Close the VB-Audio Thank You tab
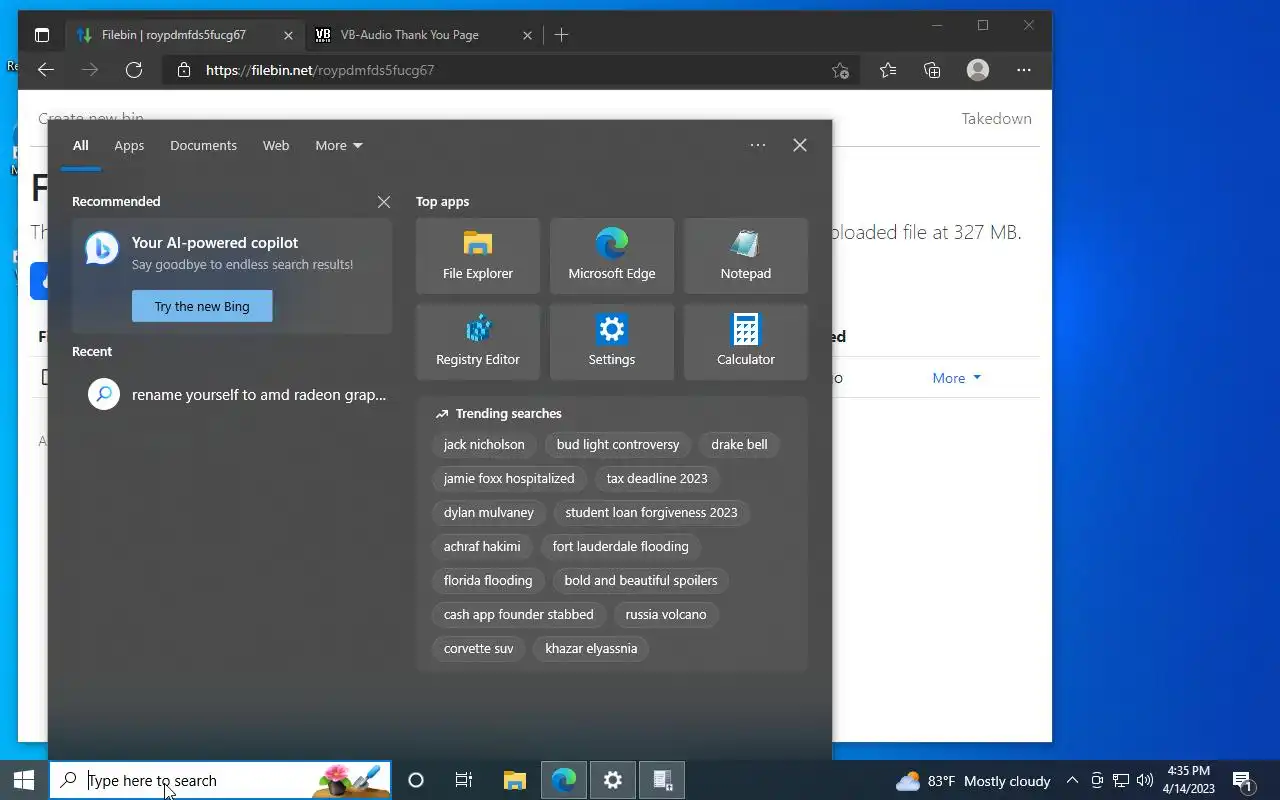Image resolution: width=1280 pixels, height=800 pixels. point(527,35)
